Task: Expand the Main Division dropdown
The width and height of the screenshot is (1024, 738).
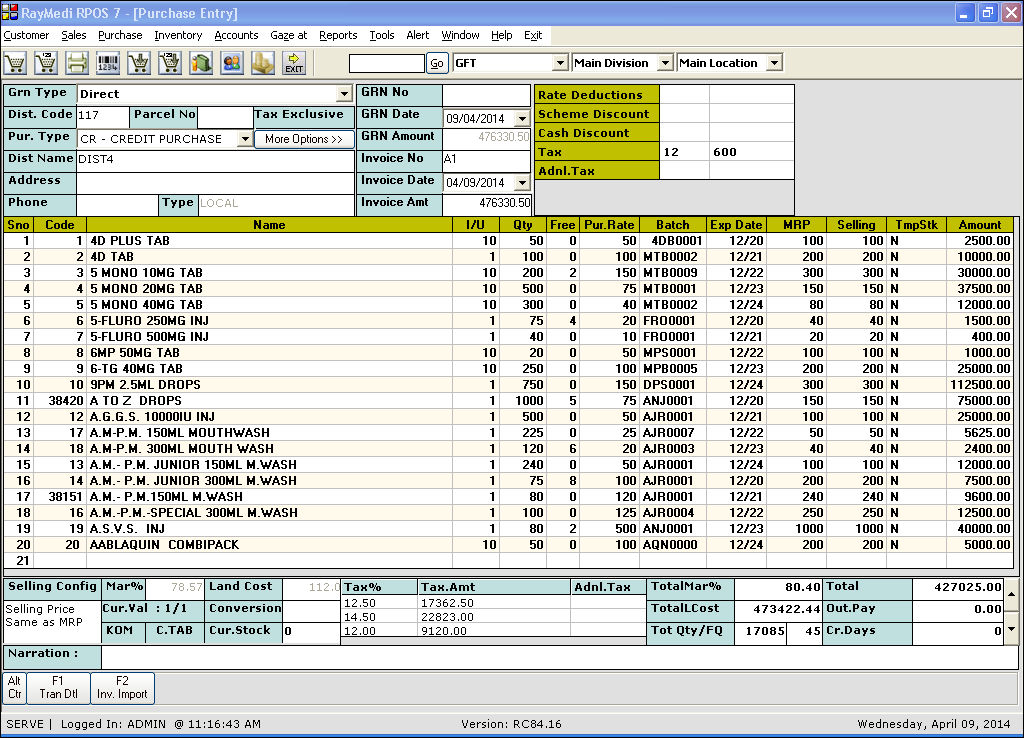Action: click(x=665, y=63)
